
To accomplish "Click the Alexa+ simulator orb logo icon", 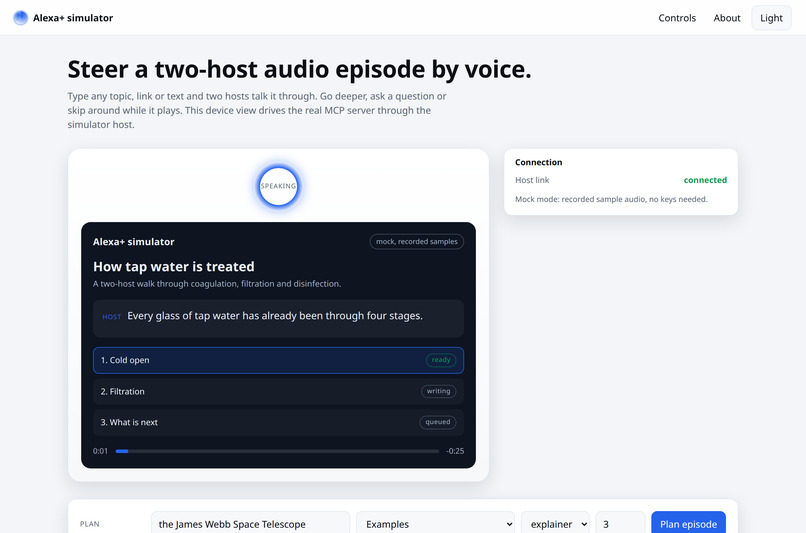I will click(21, 18).
